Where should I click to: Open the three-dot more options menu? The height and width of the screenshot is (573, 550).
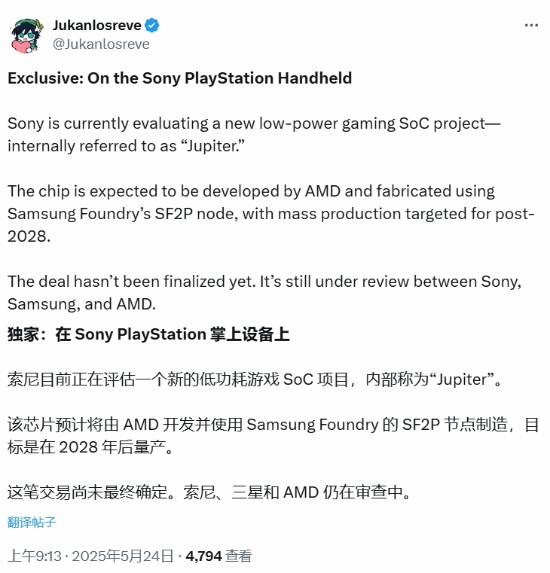531,25
